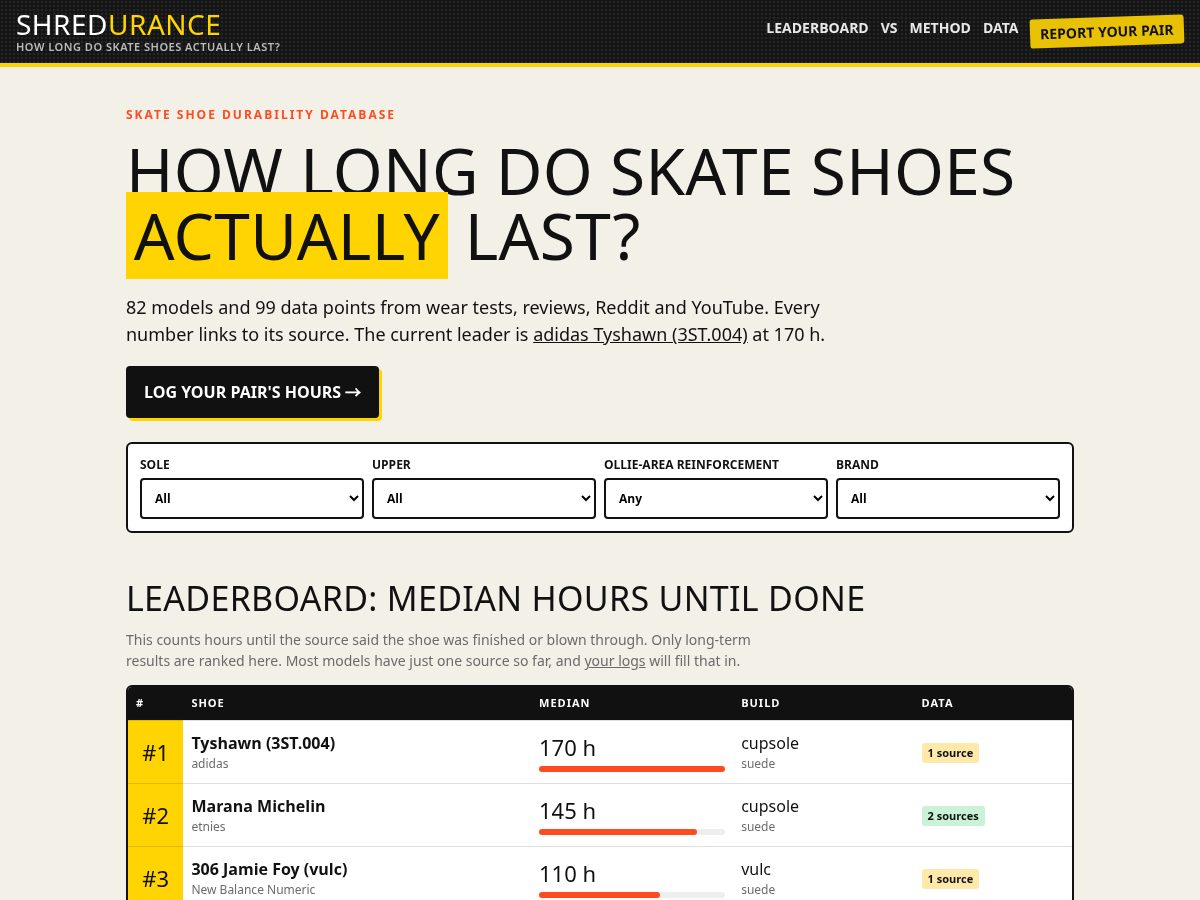This screenshot has width=1200, height=900.
Task: Follow the adidas Tyshawn (3ST.004) link
Action: tap(640, 334)
